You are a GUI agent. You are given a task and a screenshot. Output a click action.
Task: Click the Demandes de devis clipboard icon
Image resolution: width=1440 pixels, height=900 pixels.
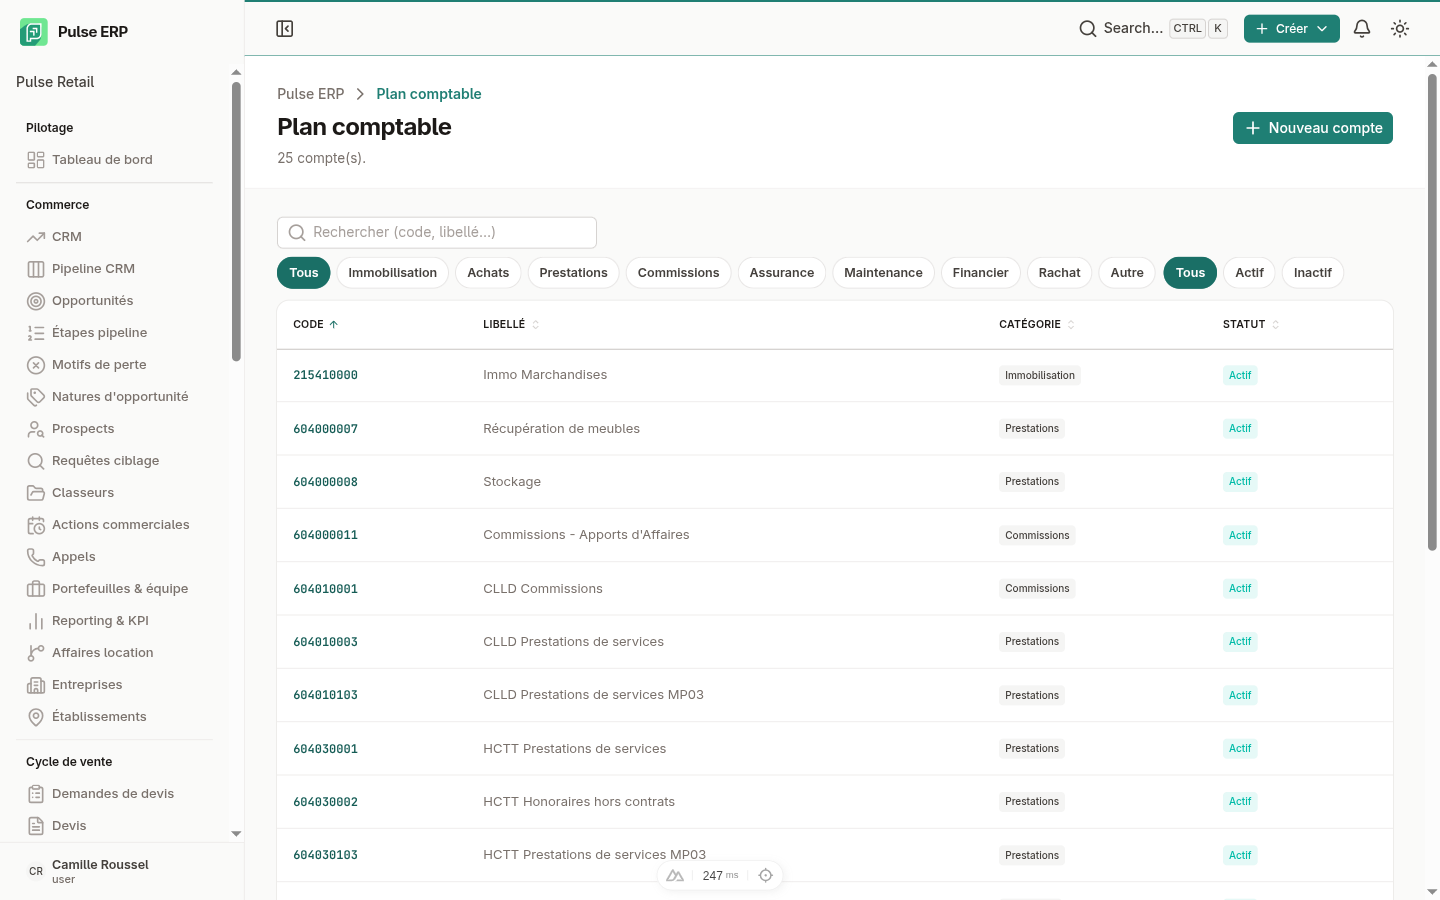pyautogui.click(x=36, y=794)
